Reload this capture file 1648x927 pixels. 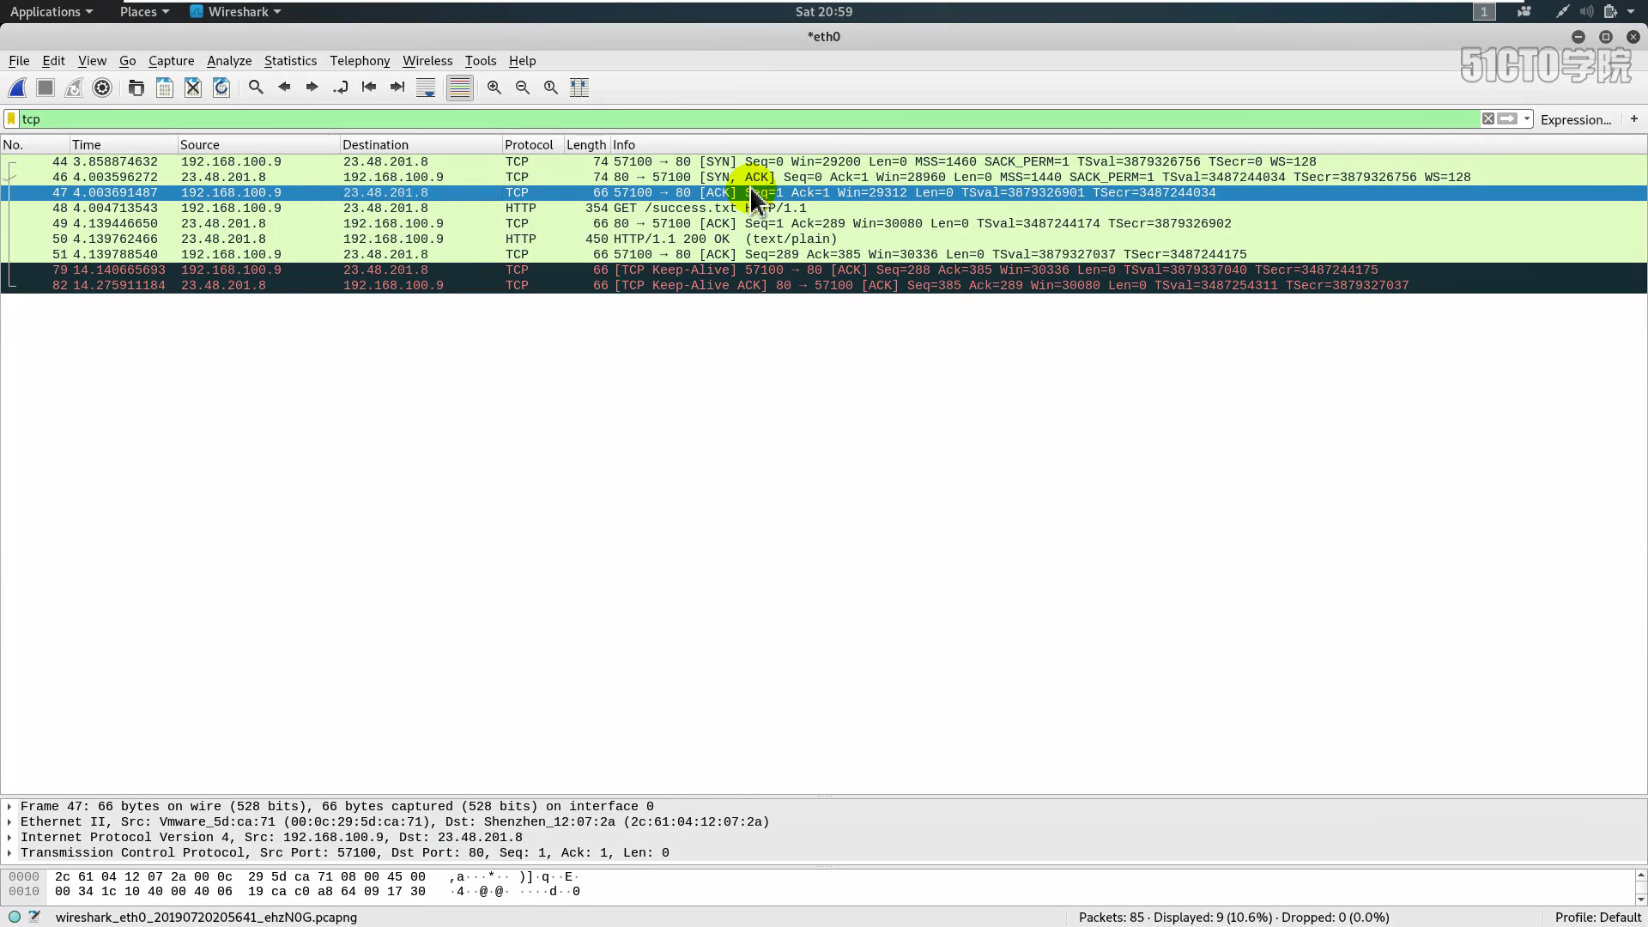222,87
